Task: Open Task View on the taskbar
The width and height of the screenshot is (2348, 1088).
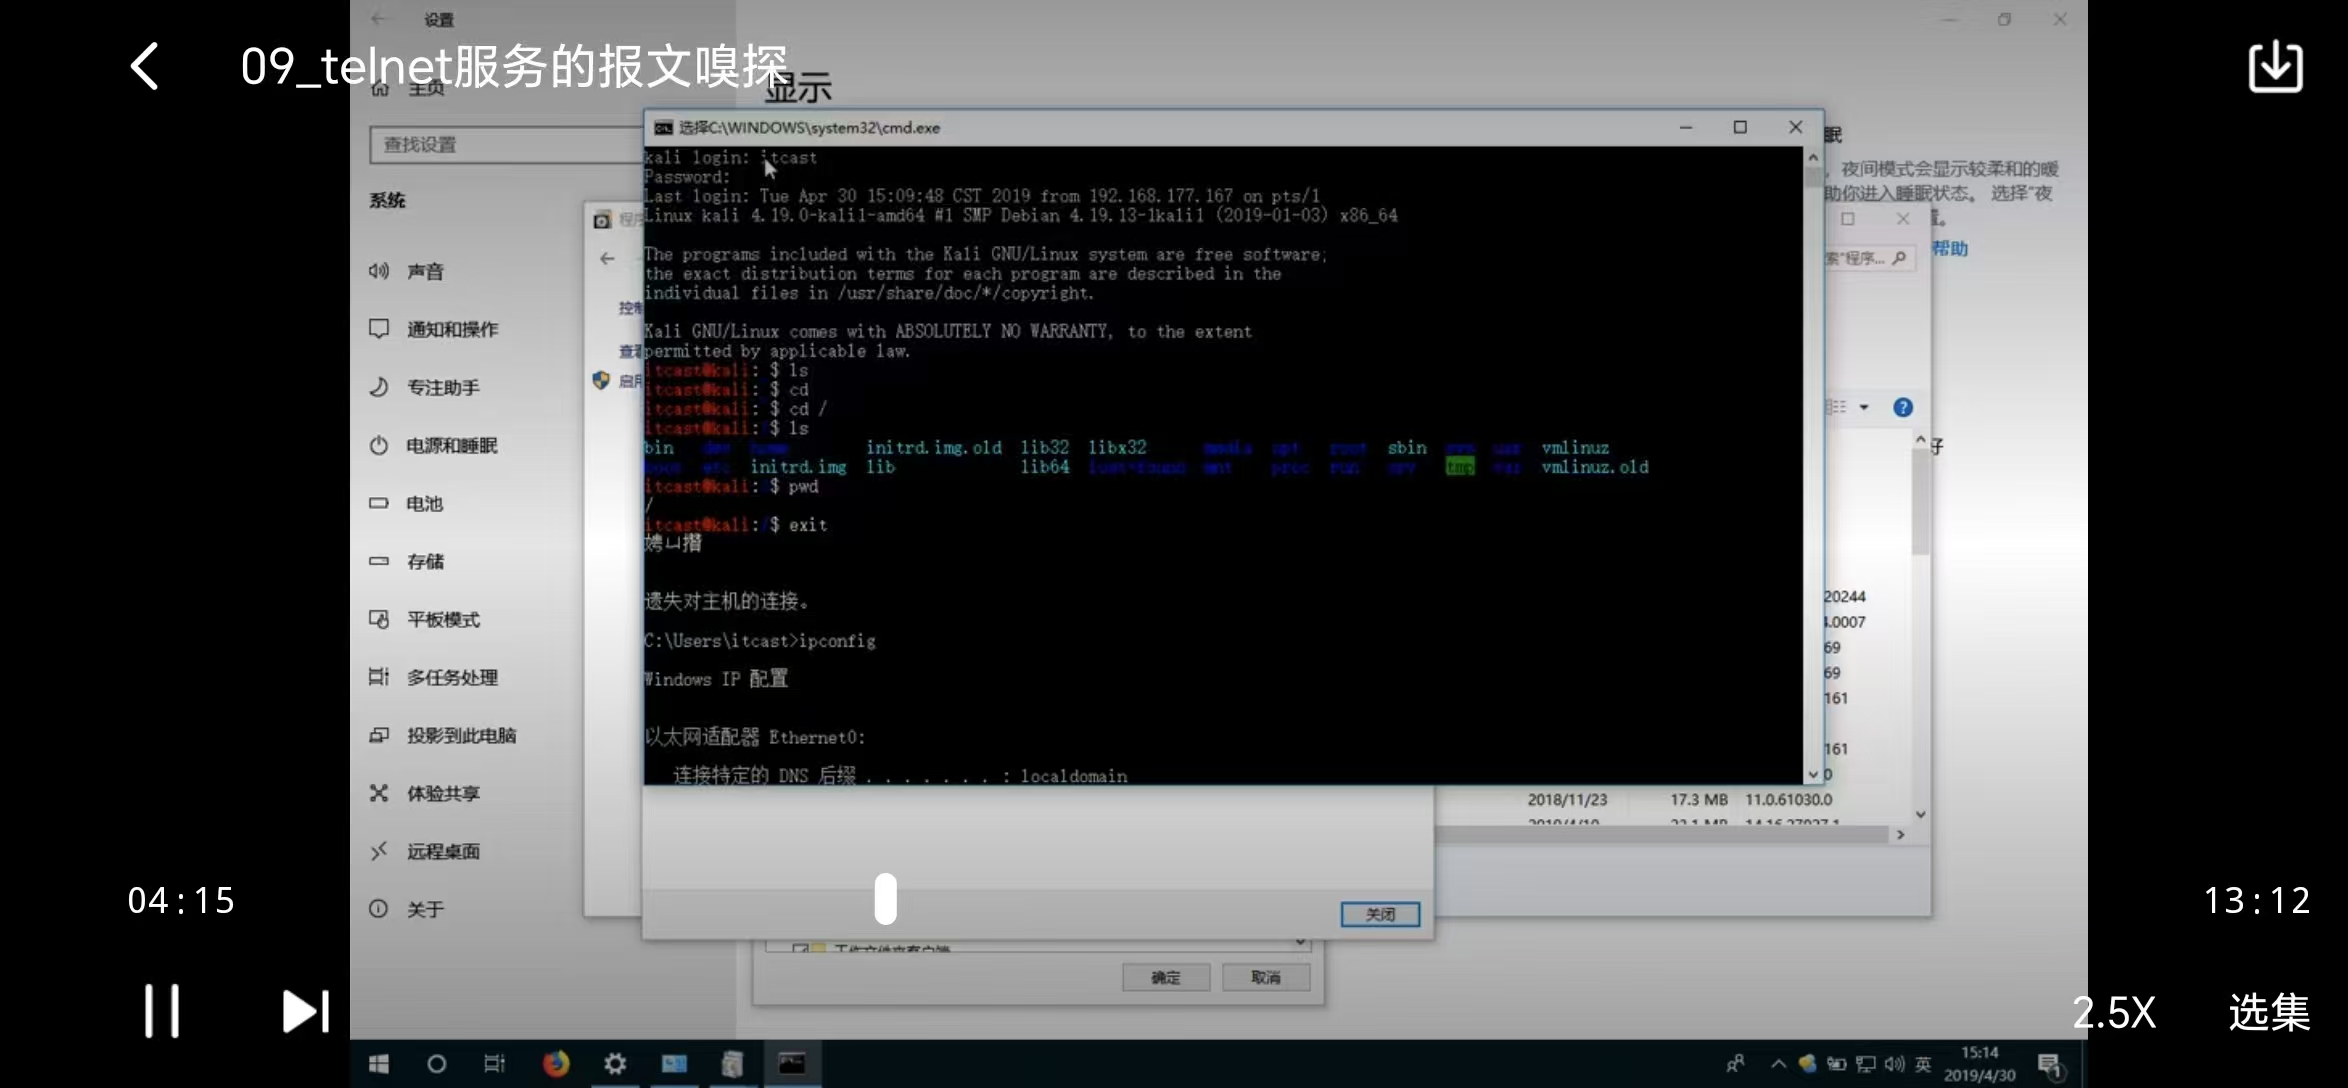Action: coord(494,1064)
